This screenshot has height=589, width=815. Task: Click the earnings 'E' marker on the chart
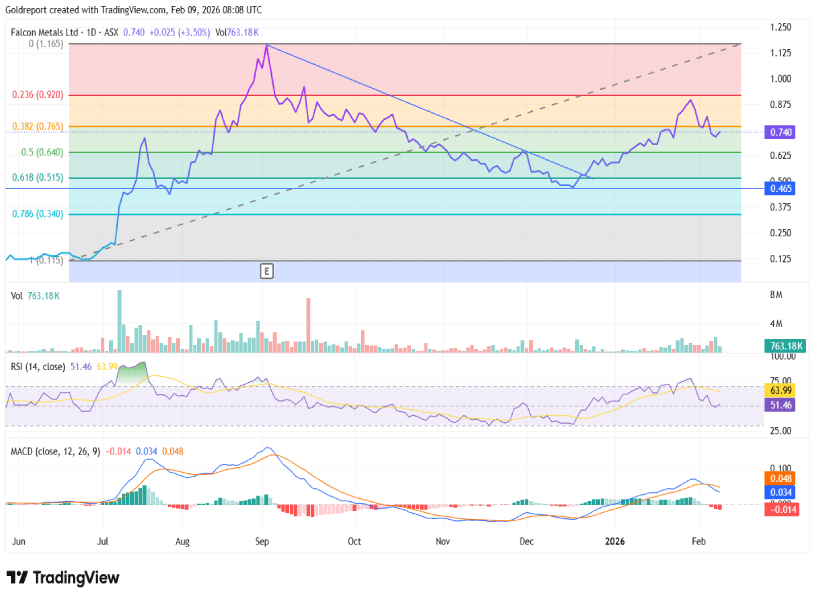(x=266, y=271)
